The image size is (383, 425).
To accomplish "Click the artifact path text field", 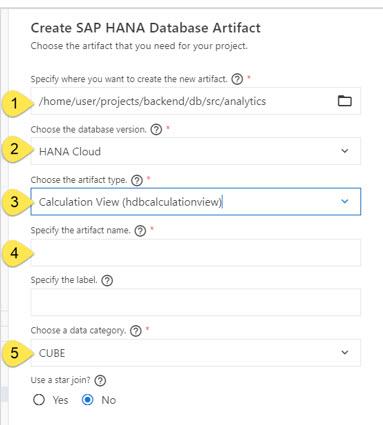I will tap(196, 101).
